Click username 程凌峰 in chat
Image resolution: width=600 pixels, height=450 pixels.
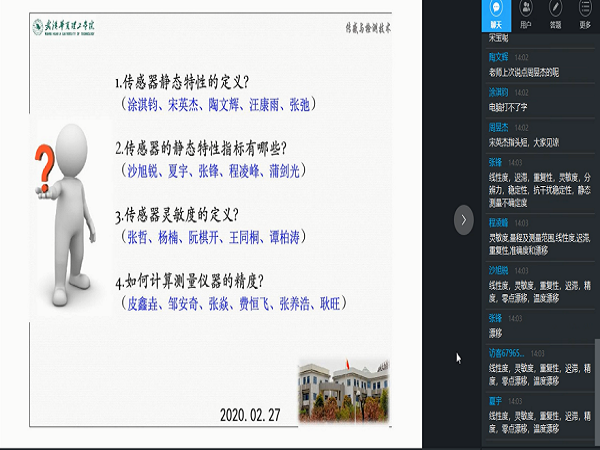click(499, 222)
